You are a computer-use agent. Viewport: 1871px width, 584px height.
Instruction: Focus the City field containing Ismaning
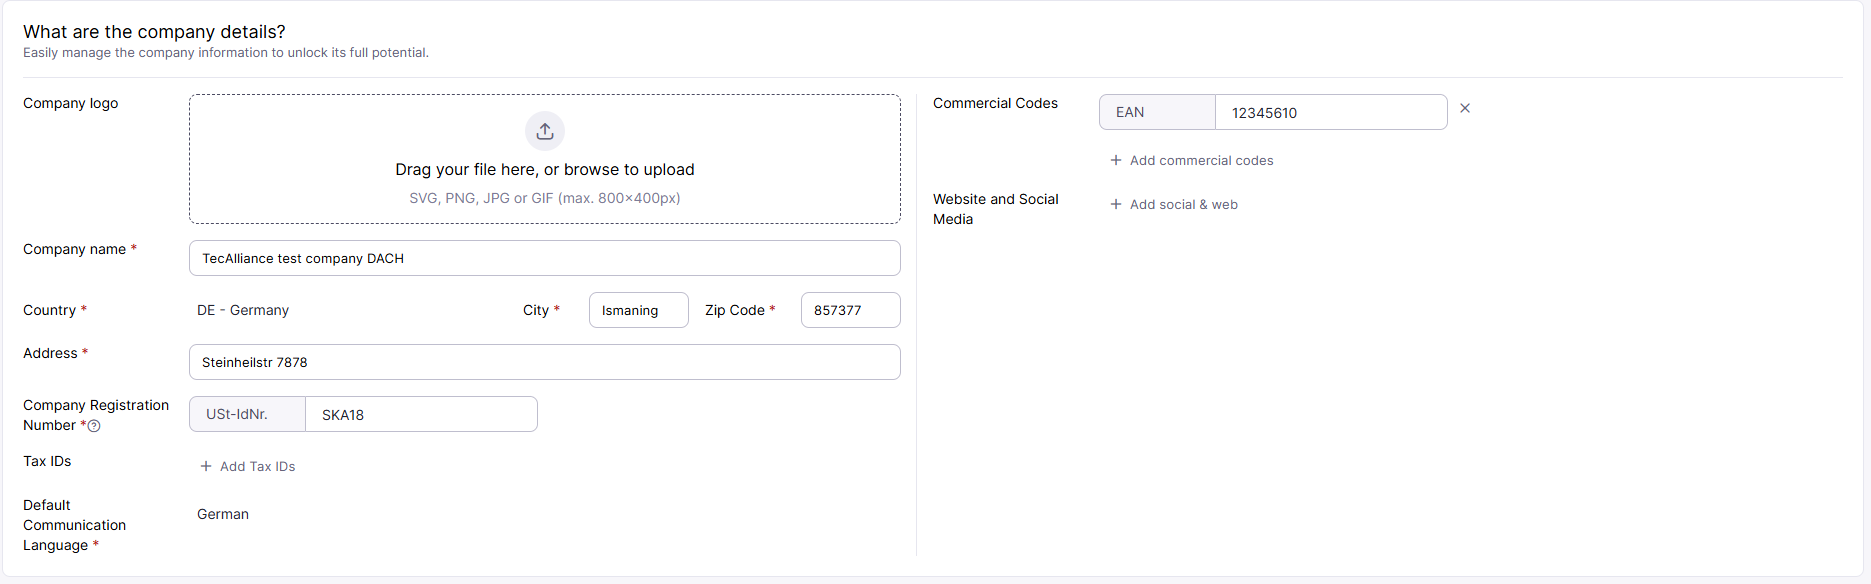pyautogui.click(x=638, y=310)
